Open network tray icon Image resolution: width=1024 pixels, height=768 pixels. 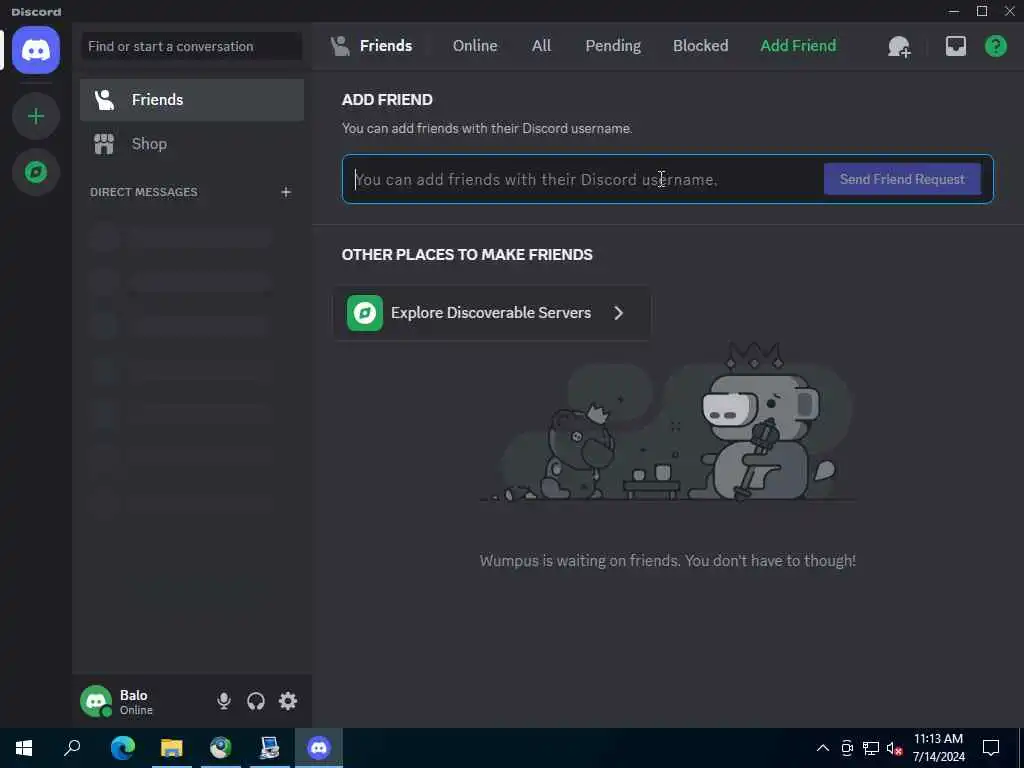click(871, 748)
